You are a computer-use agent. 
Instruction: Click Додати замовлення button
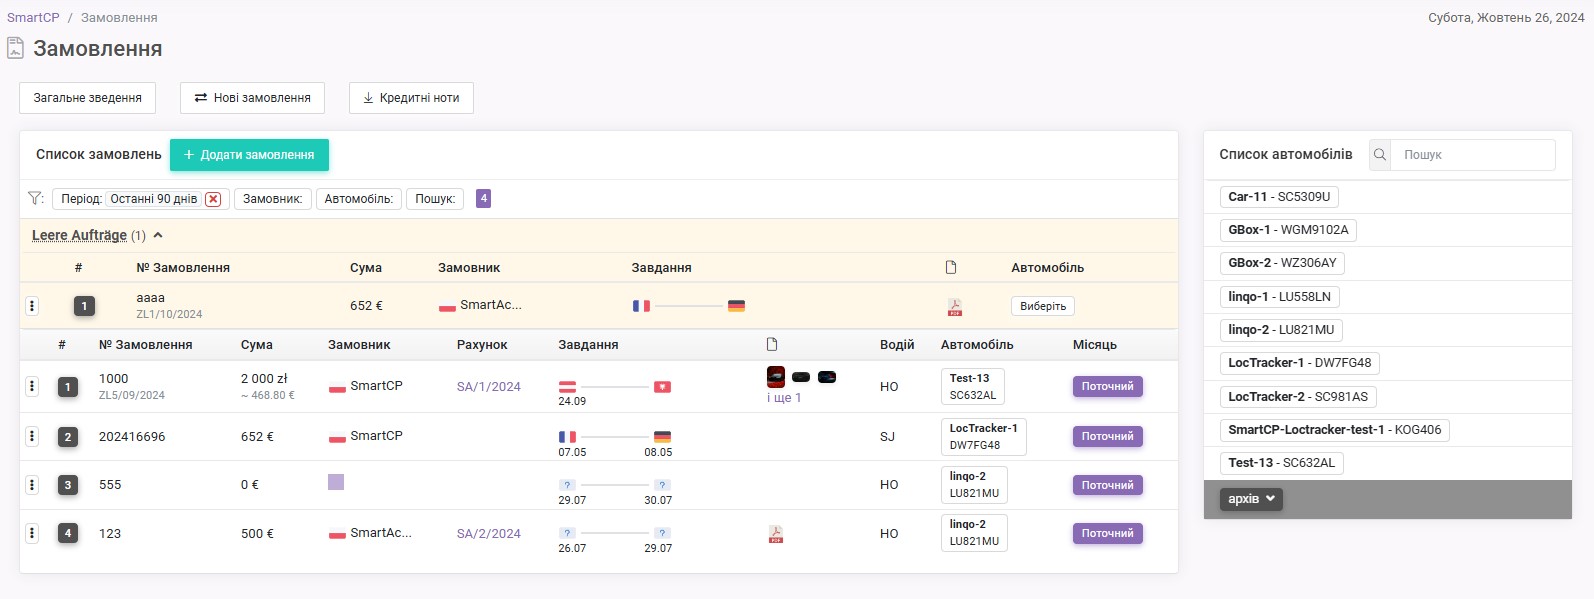[249, 155]
